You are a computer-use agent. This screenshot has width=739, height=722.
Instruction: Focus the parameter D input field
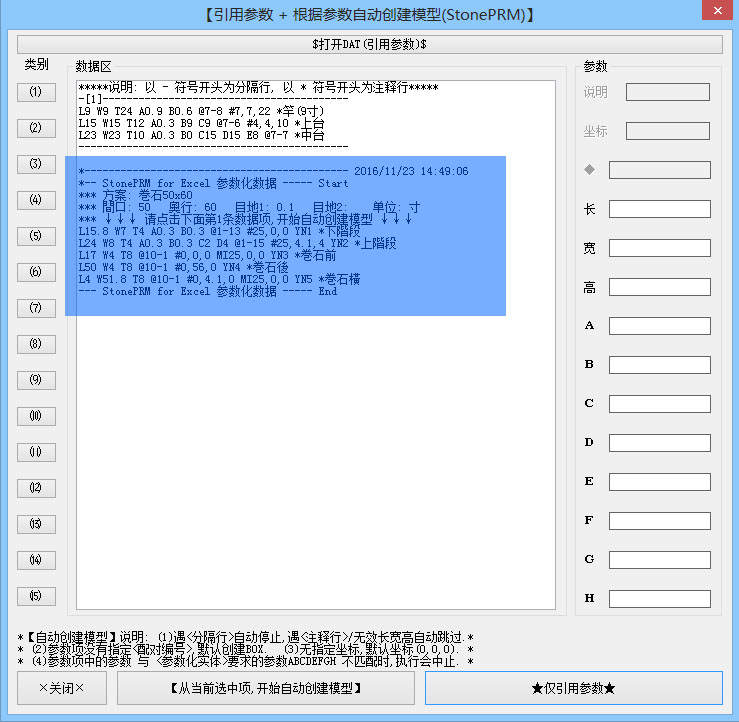[660, 443]
